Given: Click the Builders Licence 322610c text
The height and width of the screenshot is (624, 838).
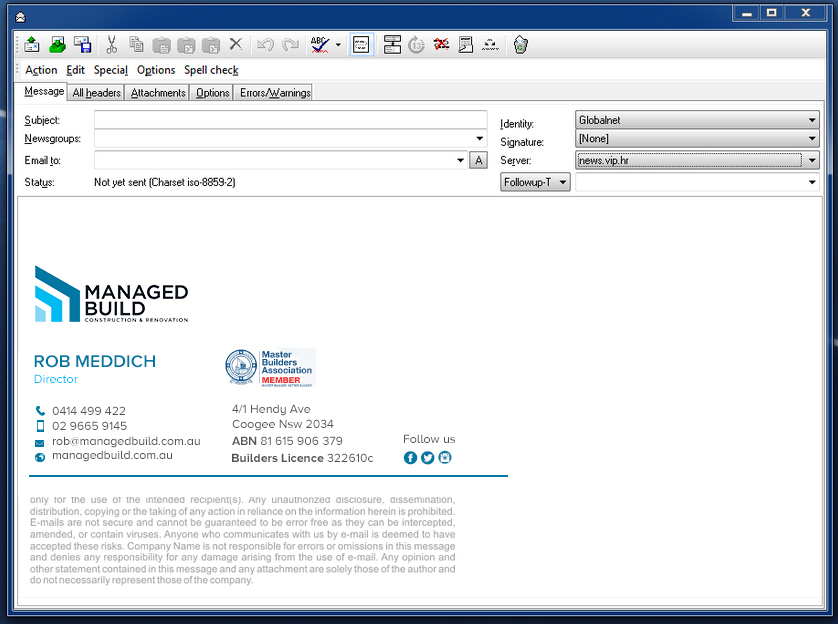Looking at the screenshot, I should tap(302, 458).
